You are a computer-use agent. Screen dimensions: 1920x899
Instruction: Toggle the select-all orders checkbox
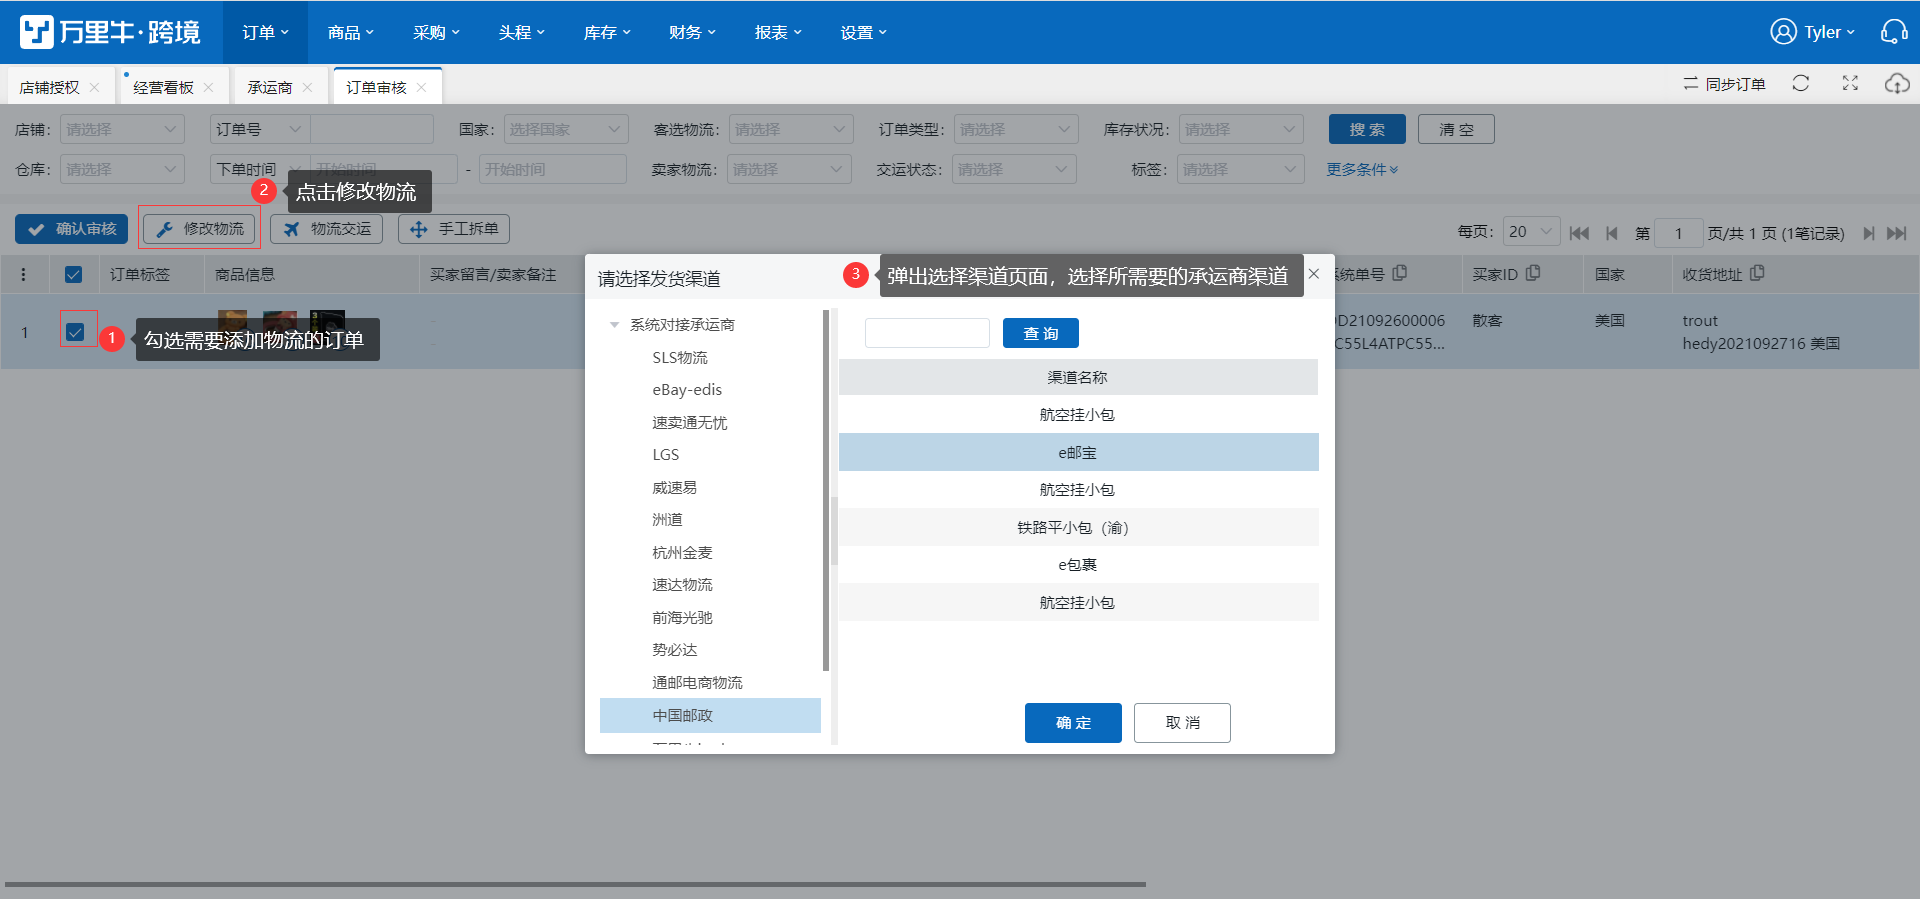[74, 274]
